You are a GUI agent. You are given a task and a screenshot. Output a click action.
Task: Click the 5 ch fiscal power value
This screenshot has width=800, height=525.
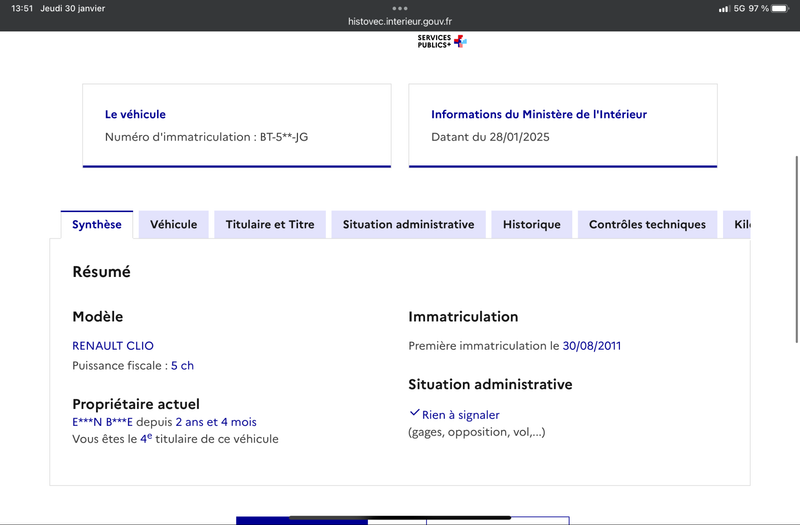coord(182,366)
